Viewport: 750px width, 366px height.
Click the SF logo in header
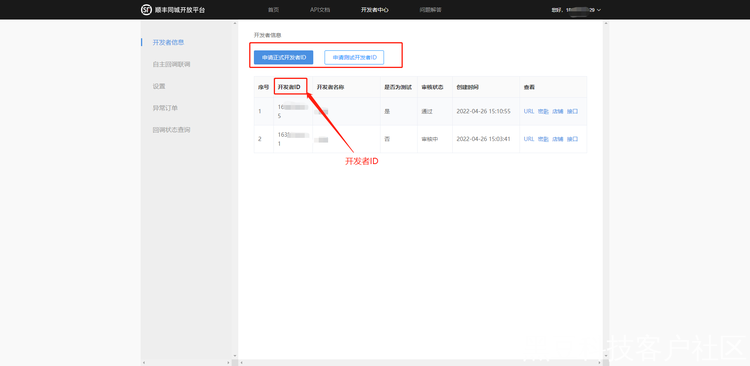[x=146, y=10]
